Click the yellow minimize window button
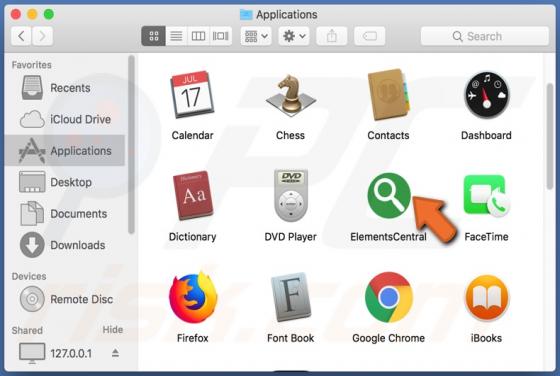This screenshot has width=560, height=376. coord(32,14)
